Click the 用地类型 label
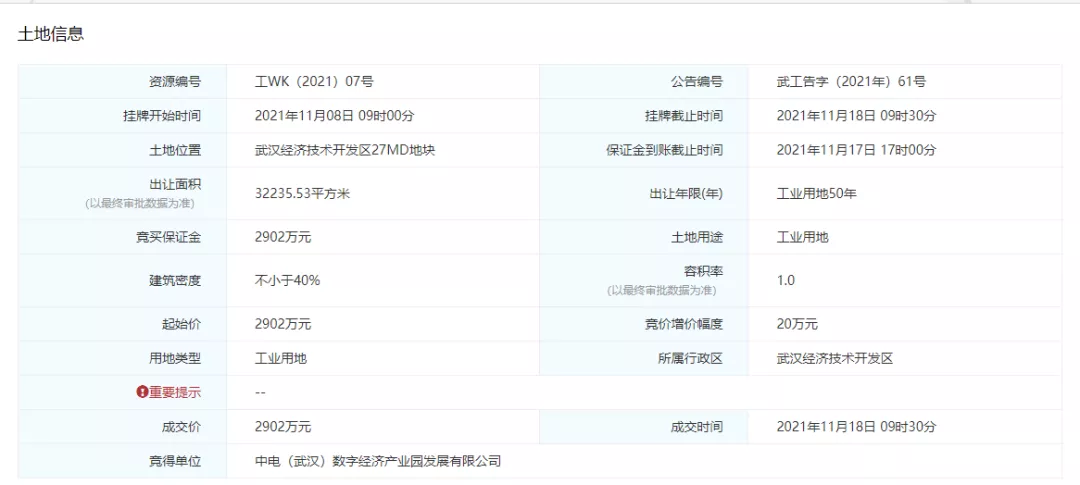This screenshot has height=485, width=1080. [175, 358]
